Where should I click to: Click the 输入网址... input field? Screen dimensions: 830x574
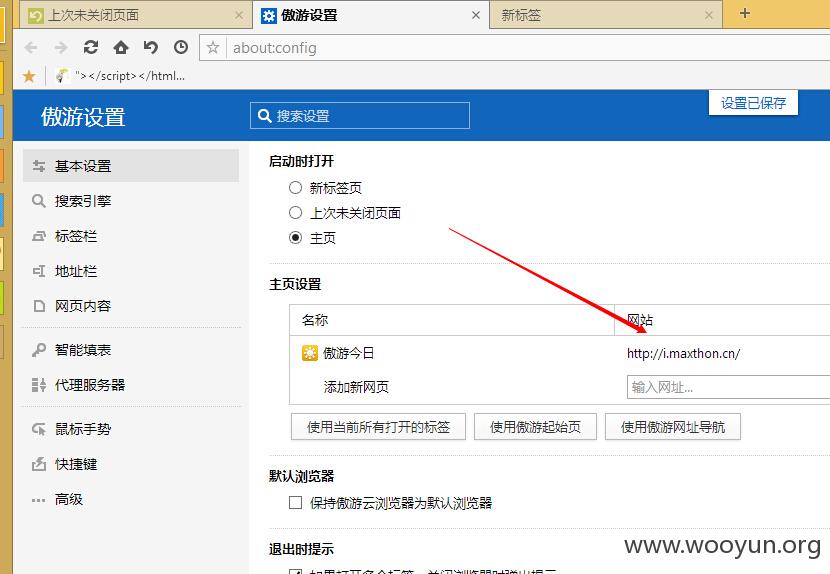click(x=728, y=387)
